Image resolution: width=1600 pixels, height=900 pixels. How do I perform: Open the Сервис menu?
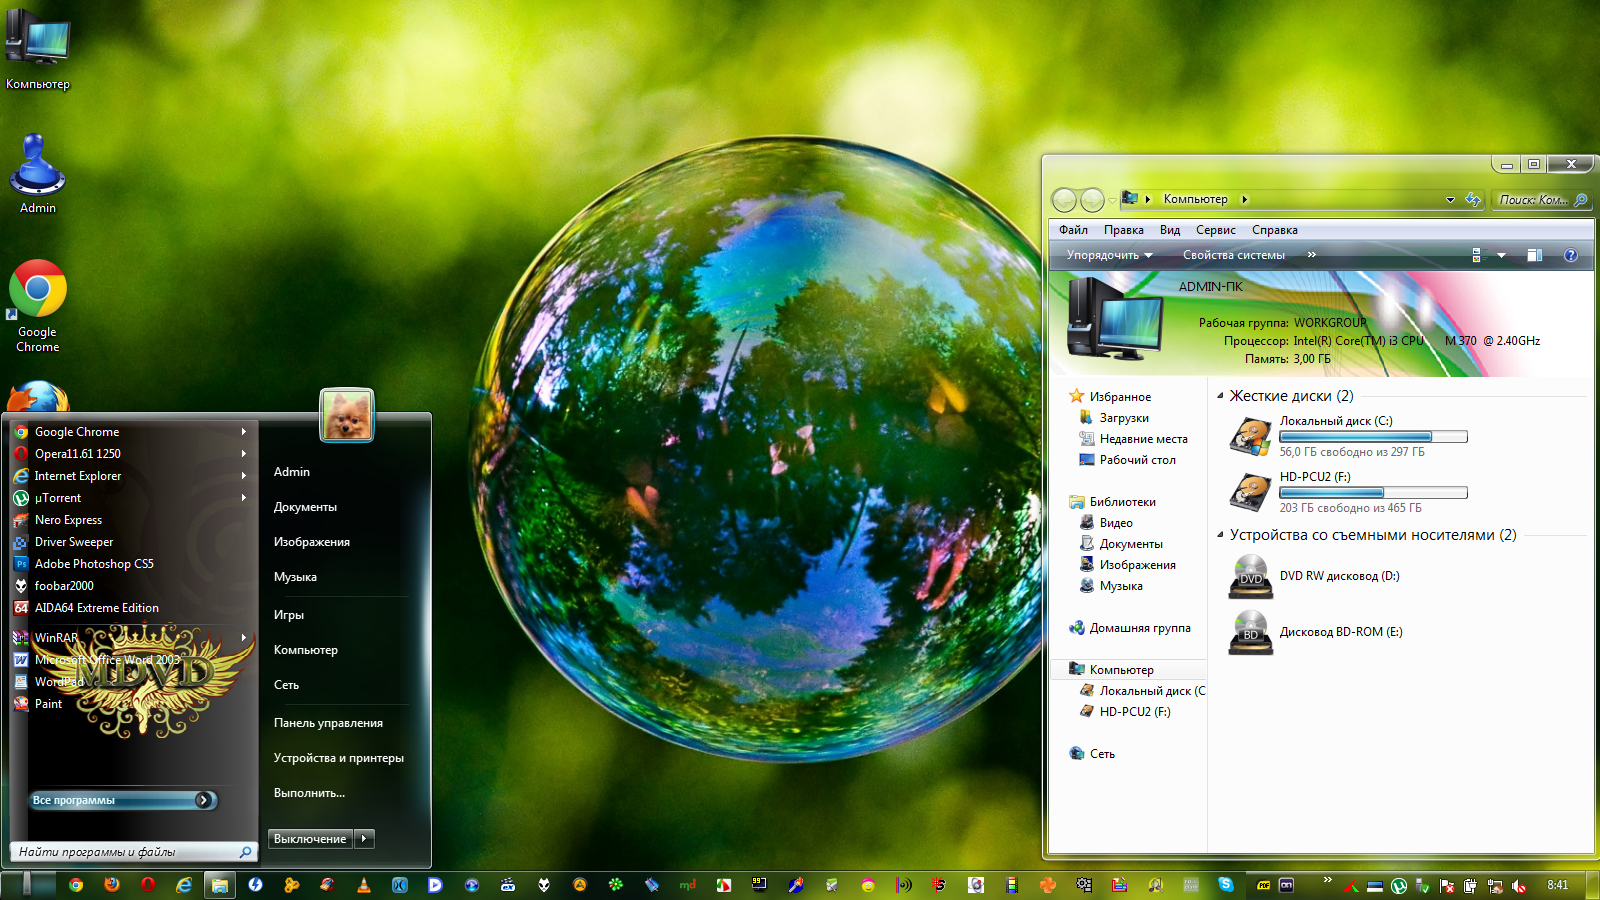pos(1215,230)
